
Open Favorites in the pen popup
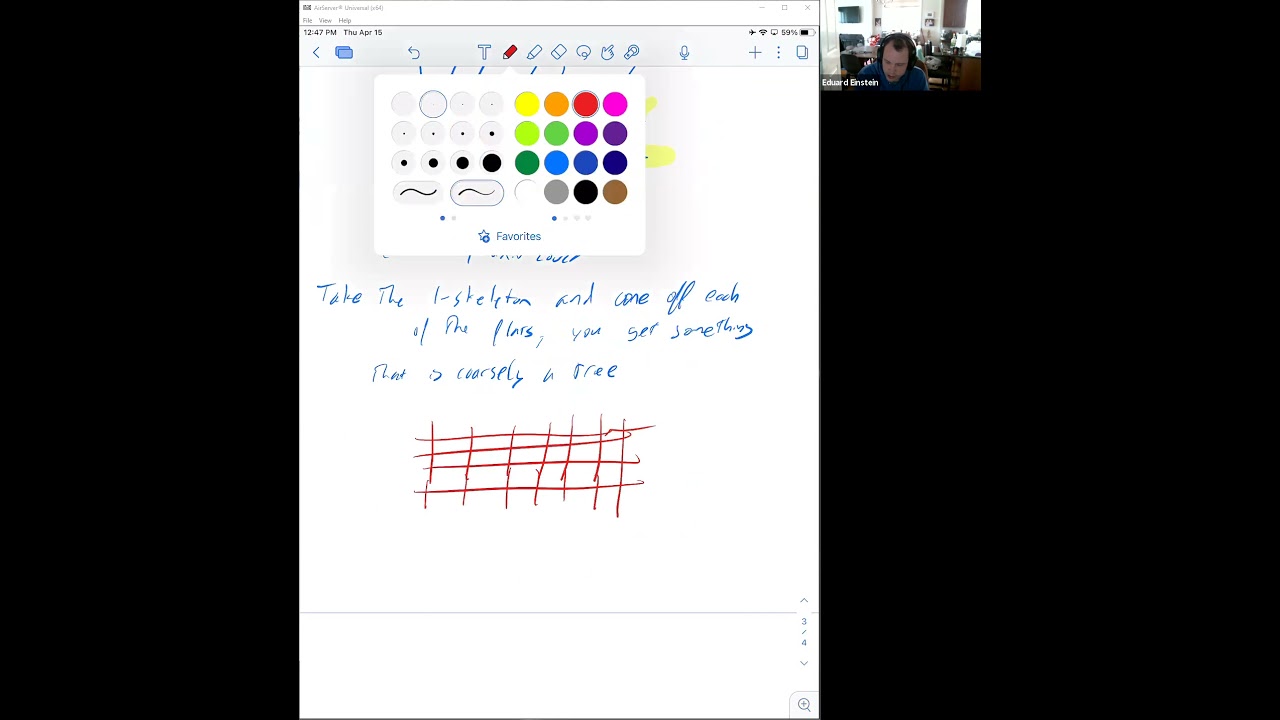[x=510, y=236]
